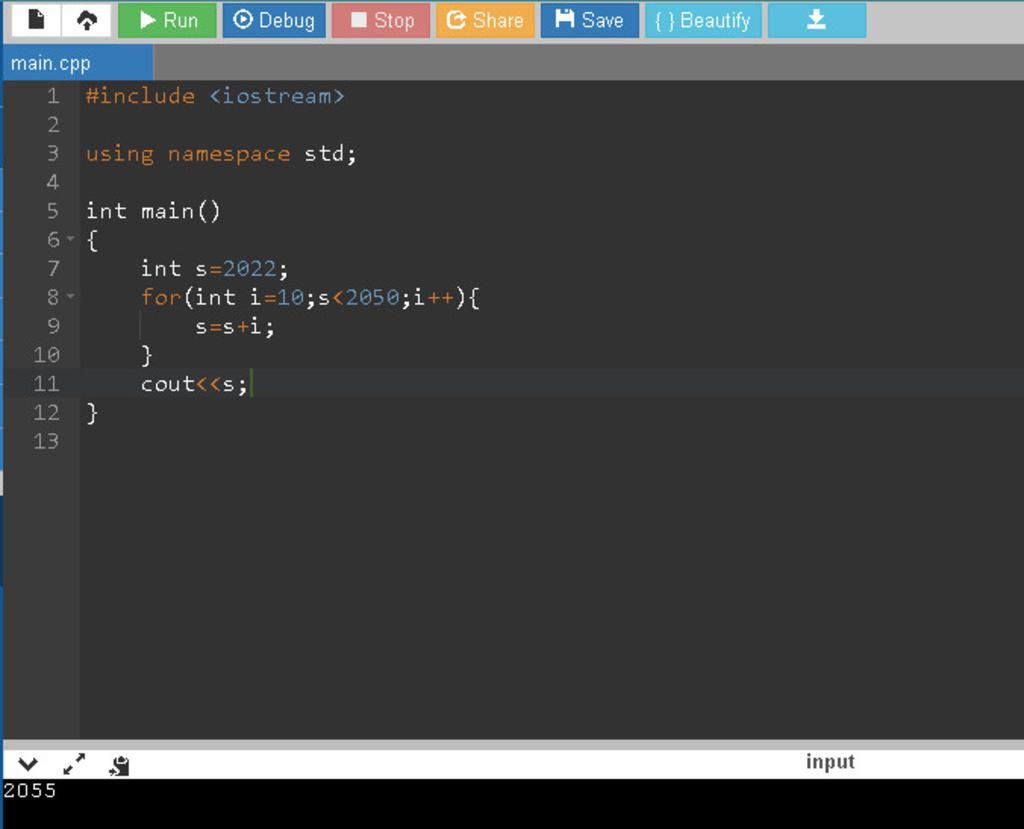Click the for loop header on line 8
The height and width of the screenshot is (829, 1024).
point(310,297)
